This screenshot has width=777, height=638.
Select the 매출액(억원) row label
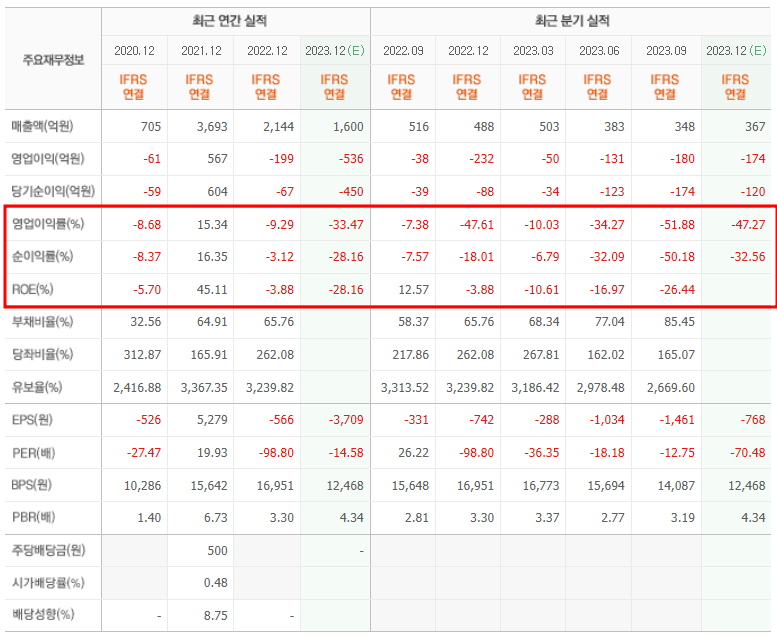(43, 126)
